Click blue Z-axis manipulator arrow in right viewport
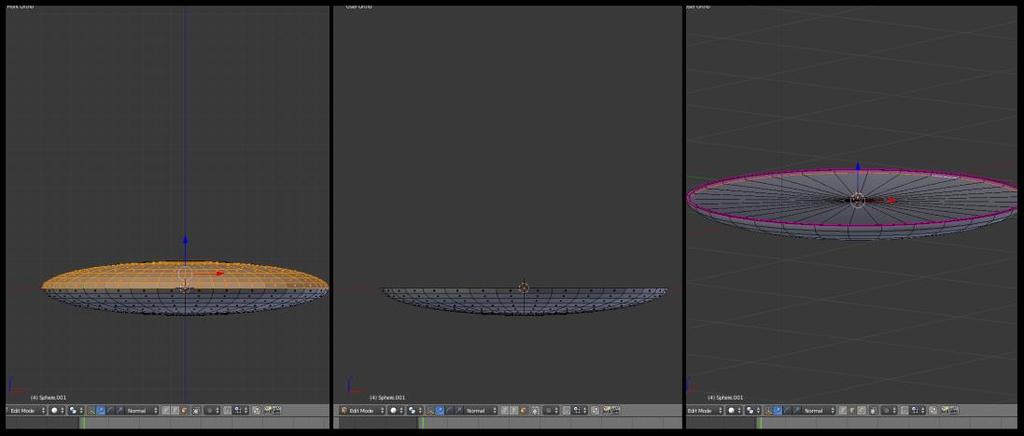Viewport: 1024px width, 436px height. [x=858, y=167]
